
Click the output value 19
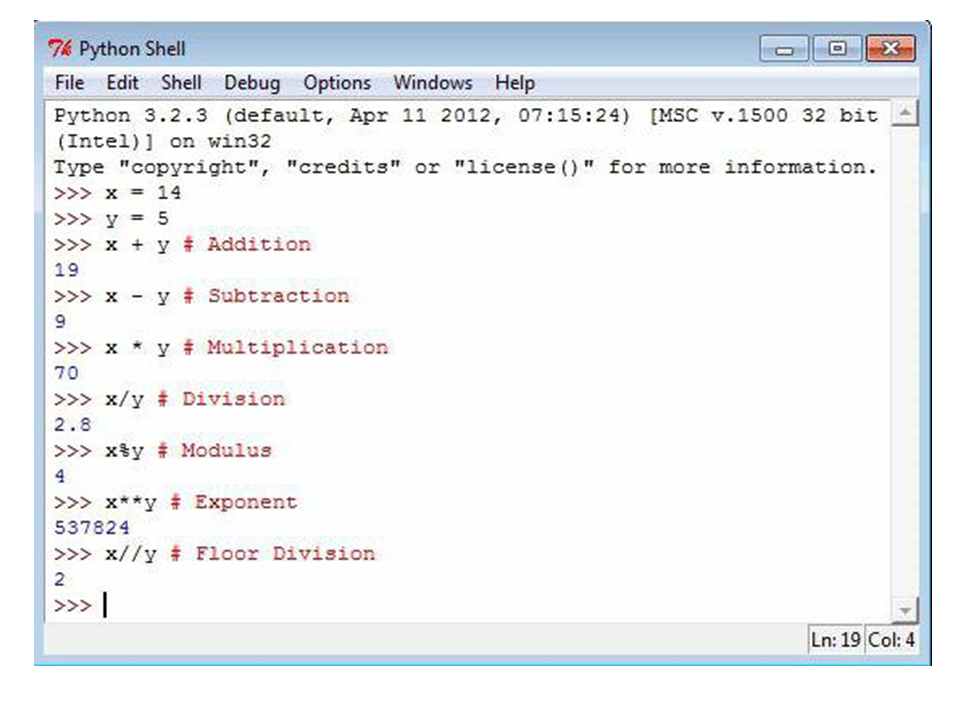[x=66, y=270]
